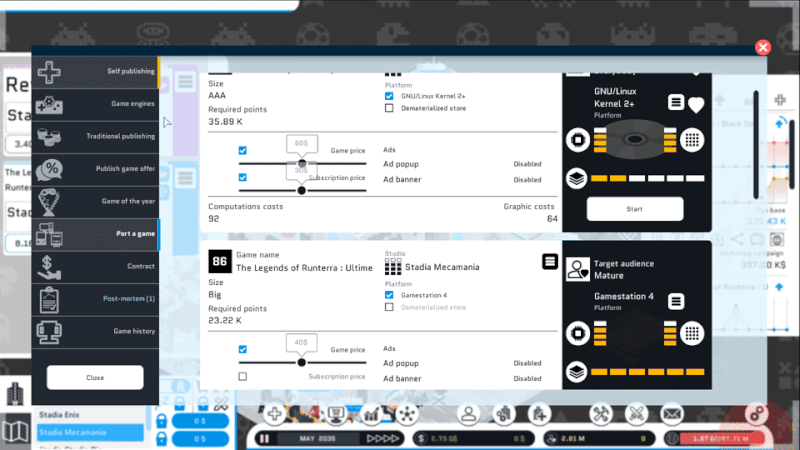Open staff person icon in bottom toolbar
This screenshot has height=450, width=800.
[x=468, y=414]
